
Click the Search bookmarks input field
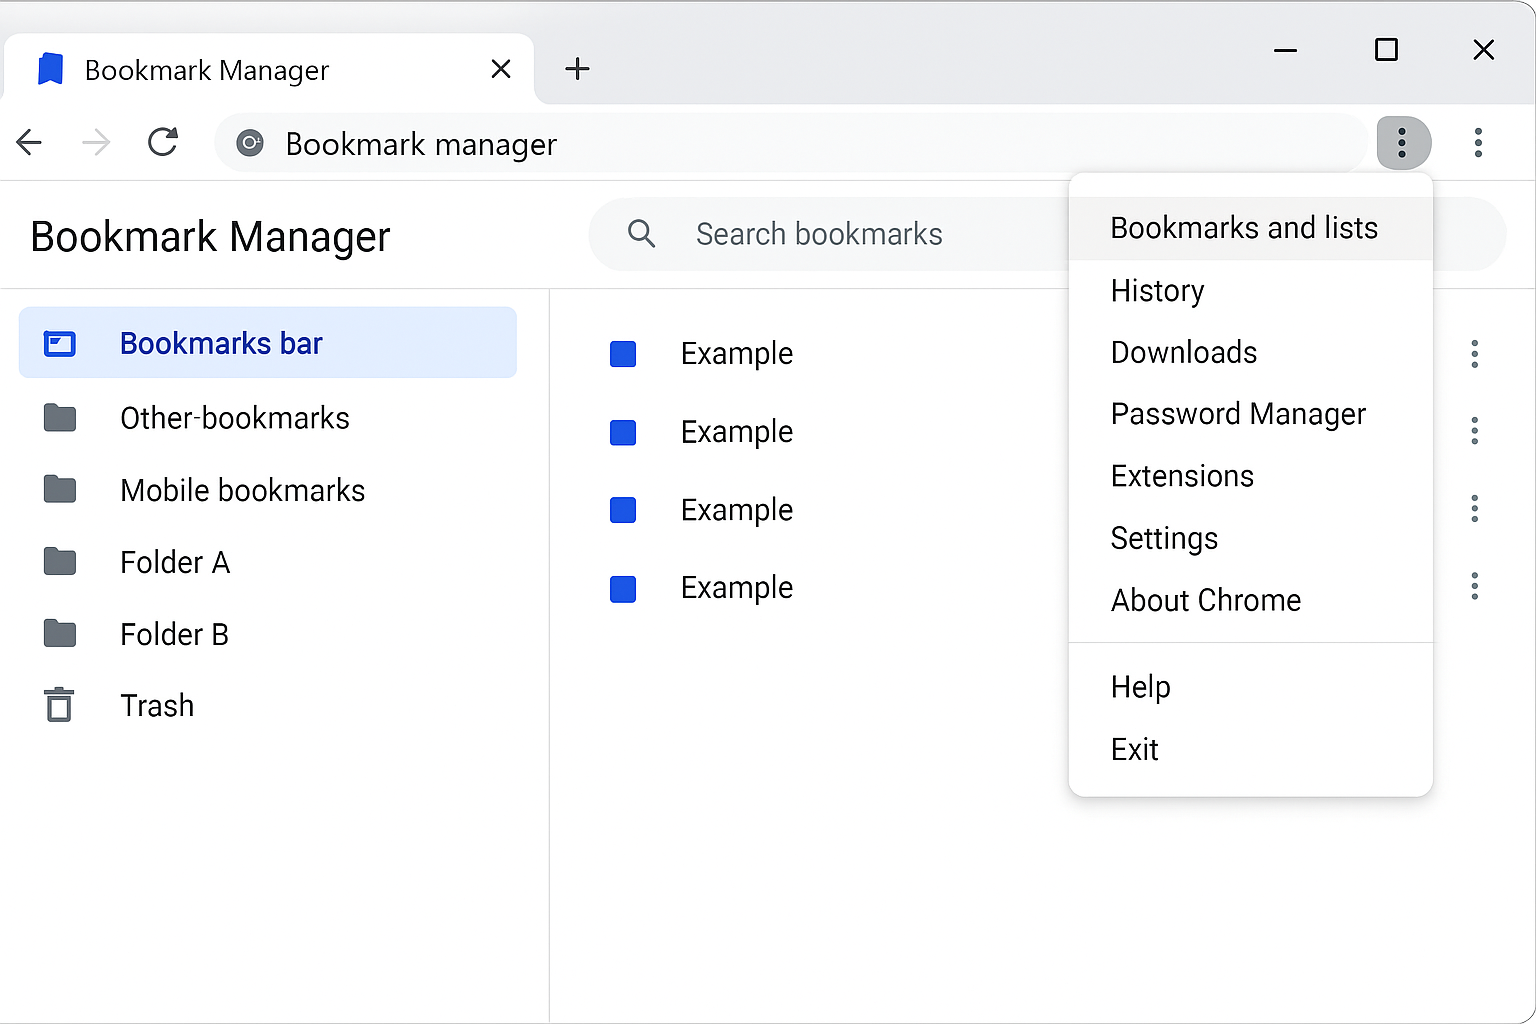tap(850, 233)
